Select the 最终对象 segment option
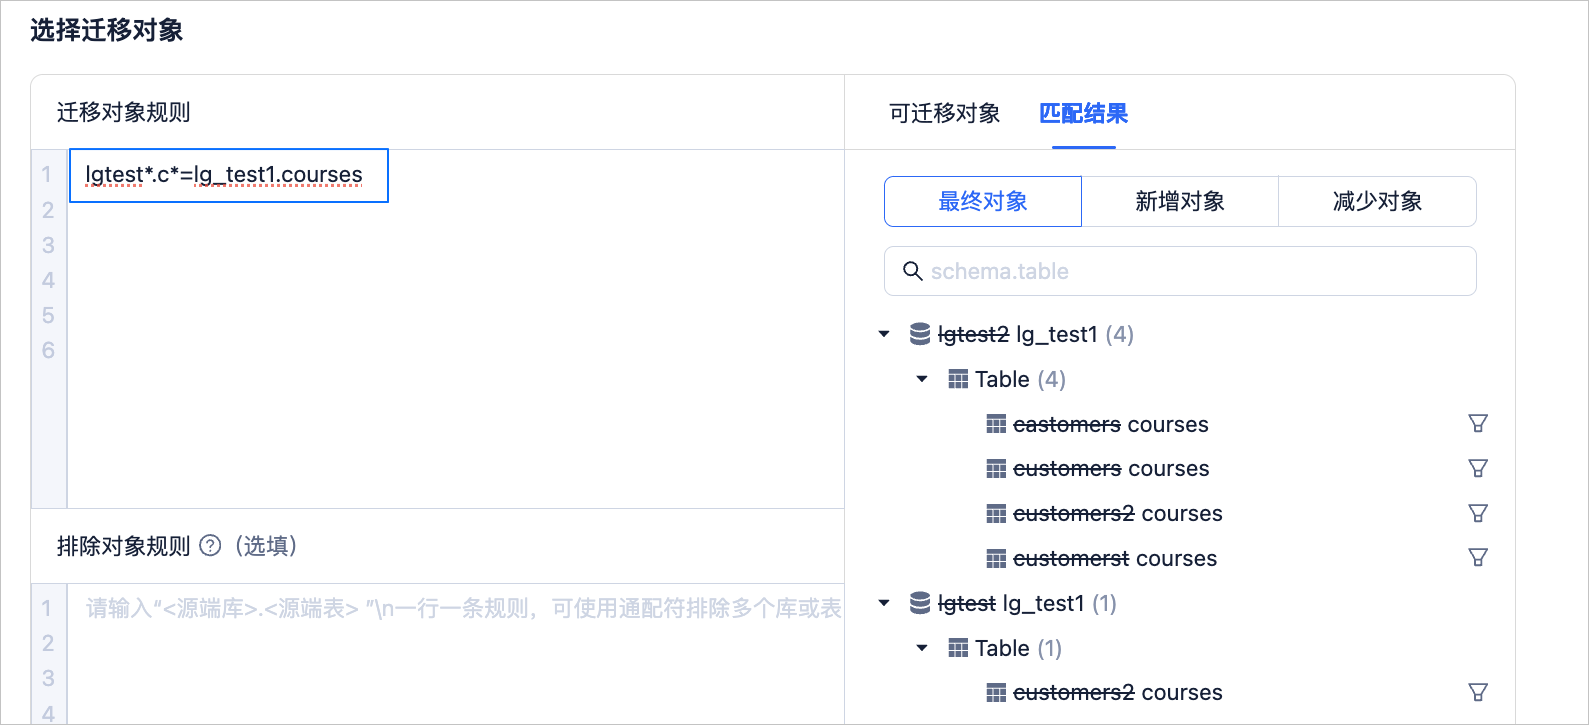This screenshot has height=725, width=1589. tap(983, 201)
